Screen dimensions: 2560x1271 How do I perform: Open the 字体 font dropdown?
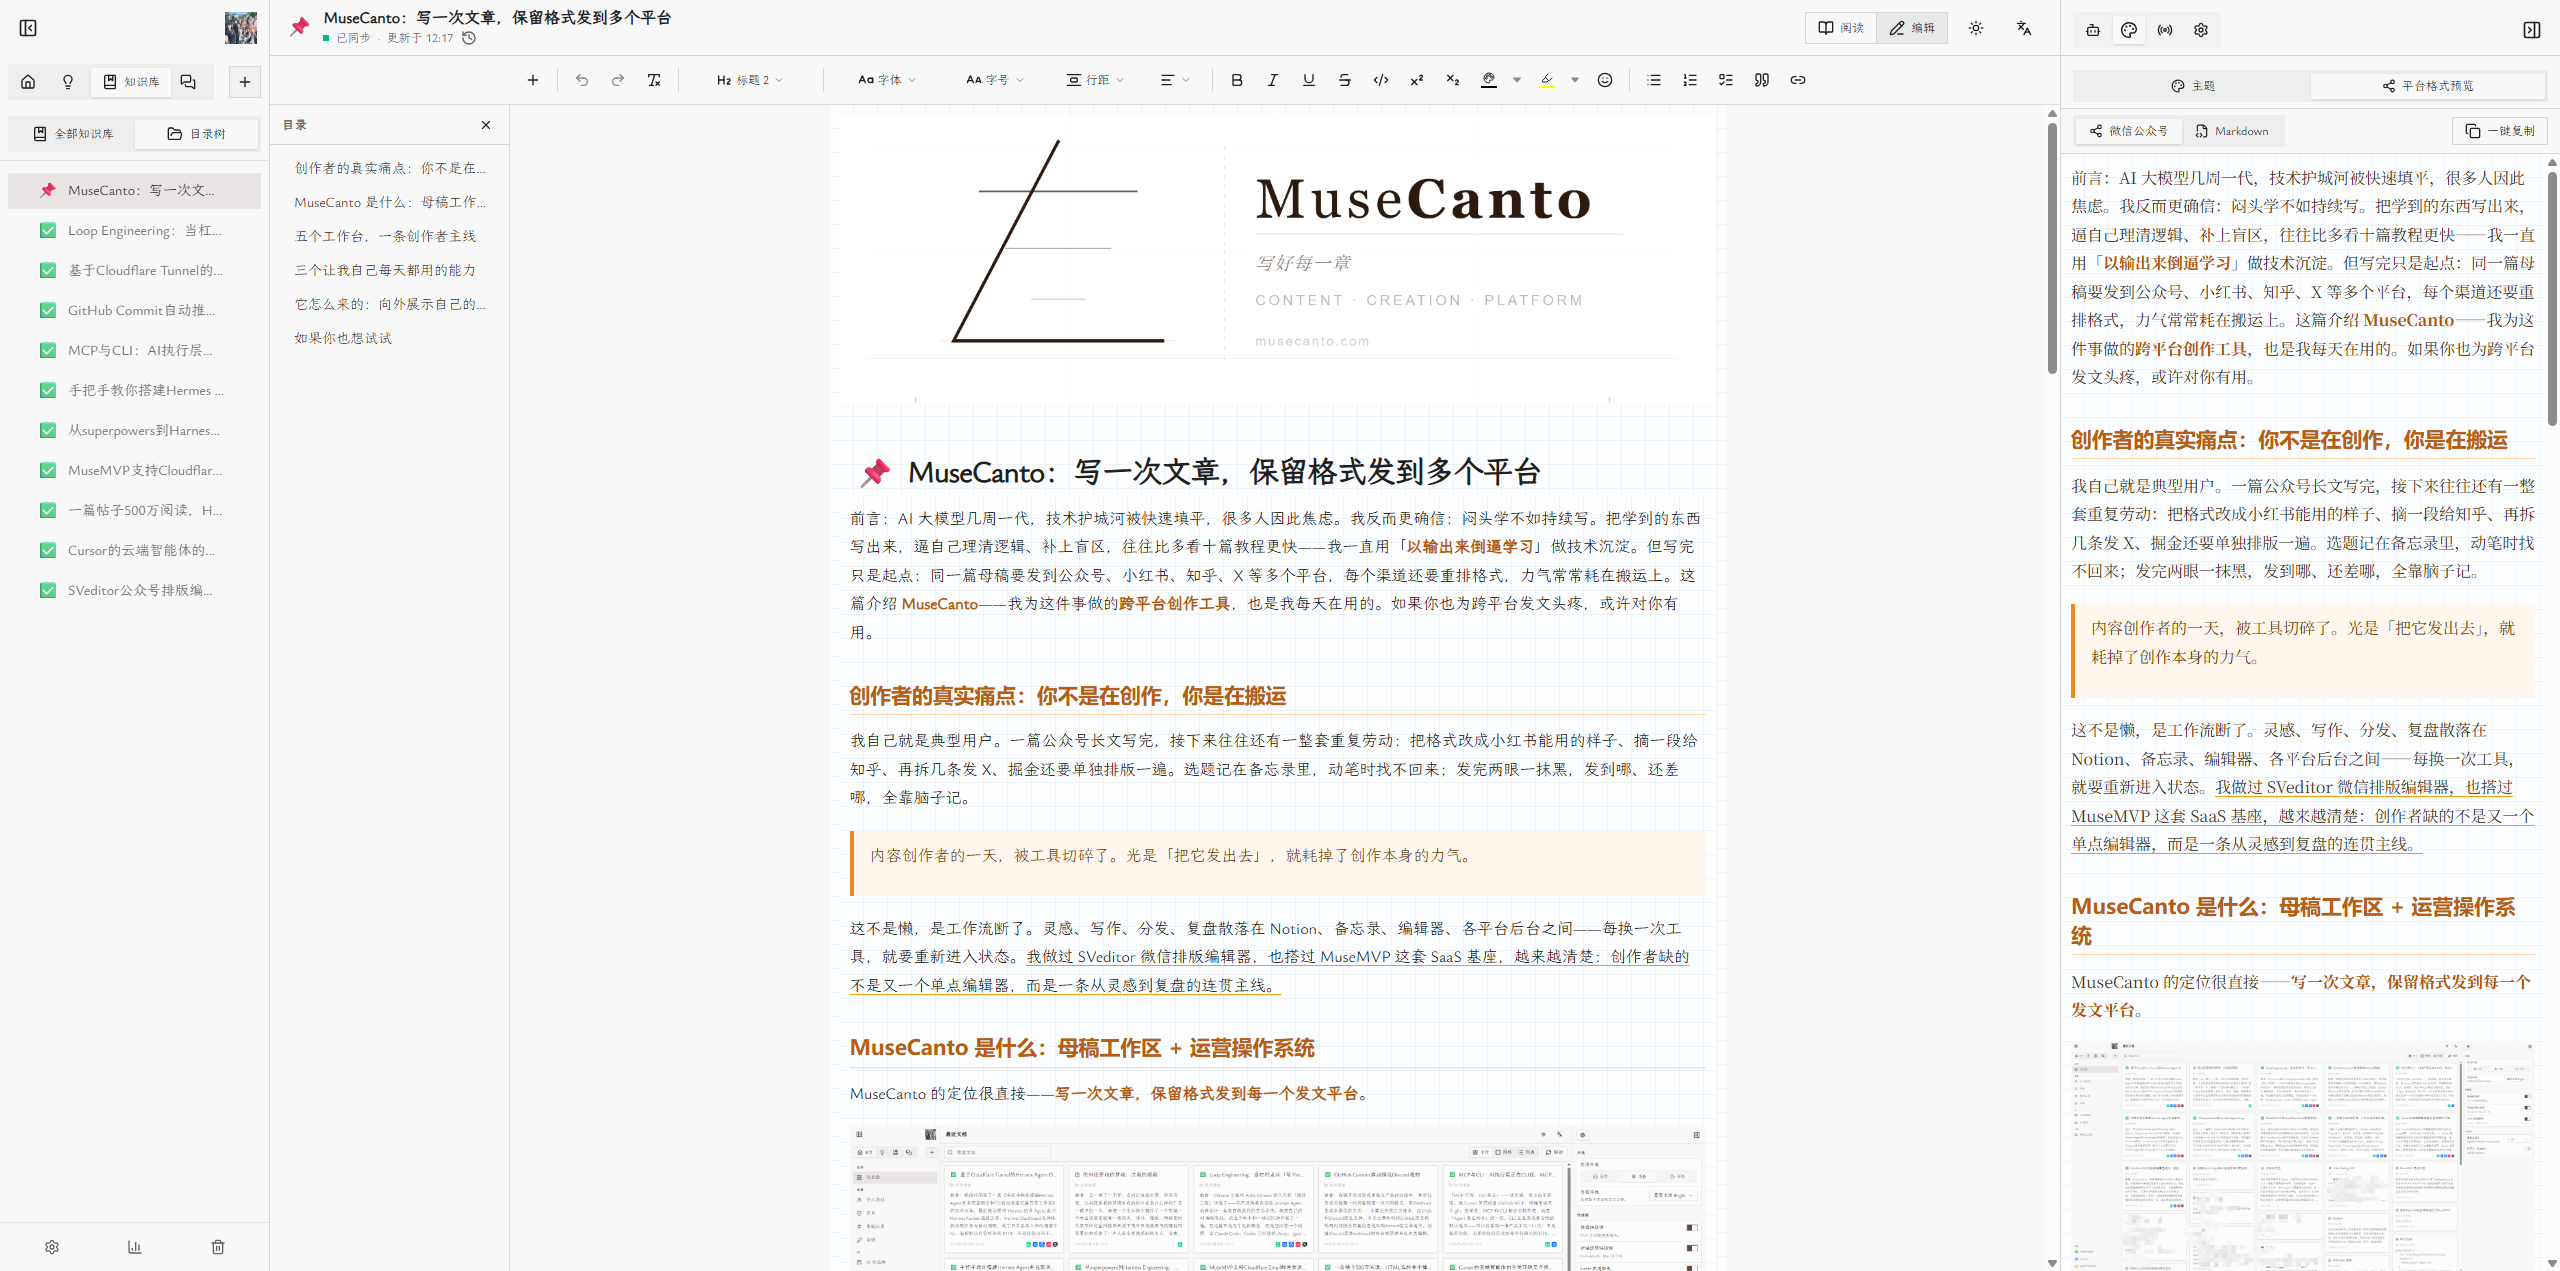tap(887, 80)
